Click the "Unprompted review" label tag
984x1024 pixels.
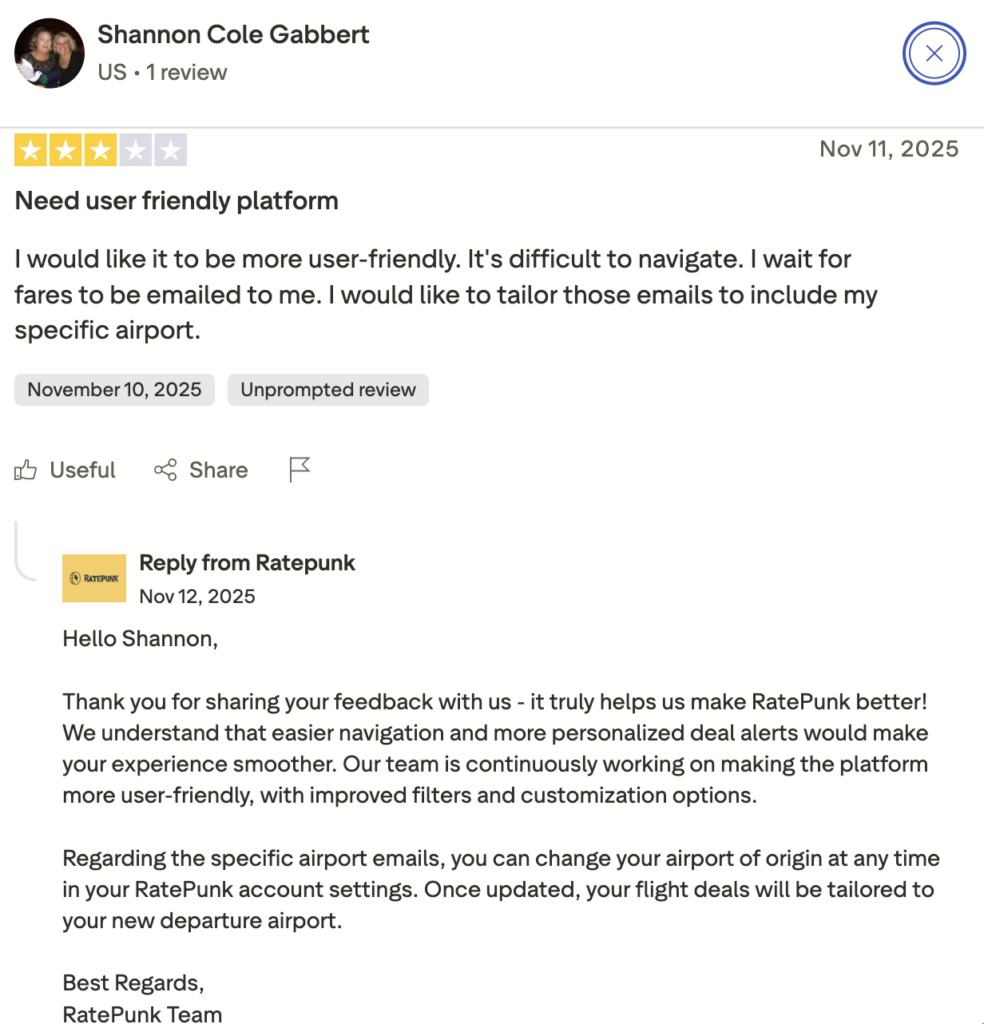(328, 390)
